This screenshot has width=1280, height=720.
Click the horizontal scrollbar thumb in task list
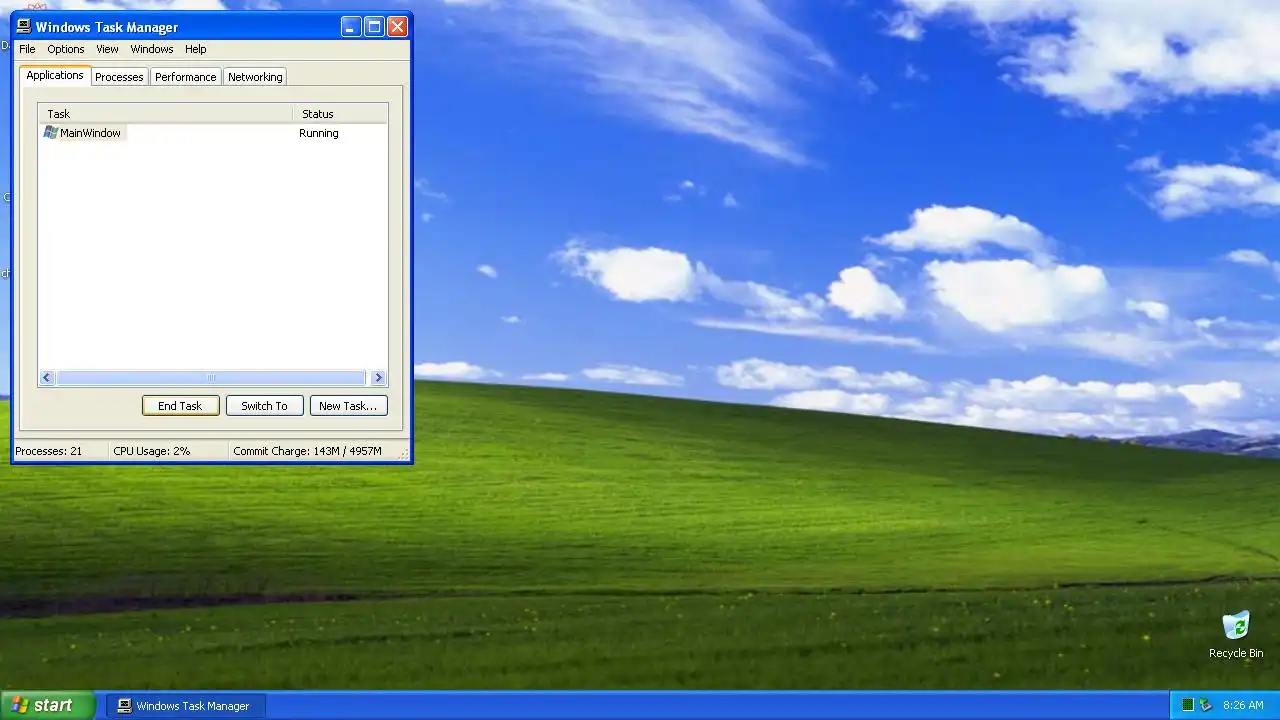point(211,377)
